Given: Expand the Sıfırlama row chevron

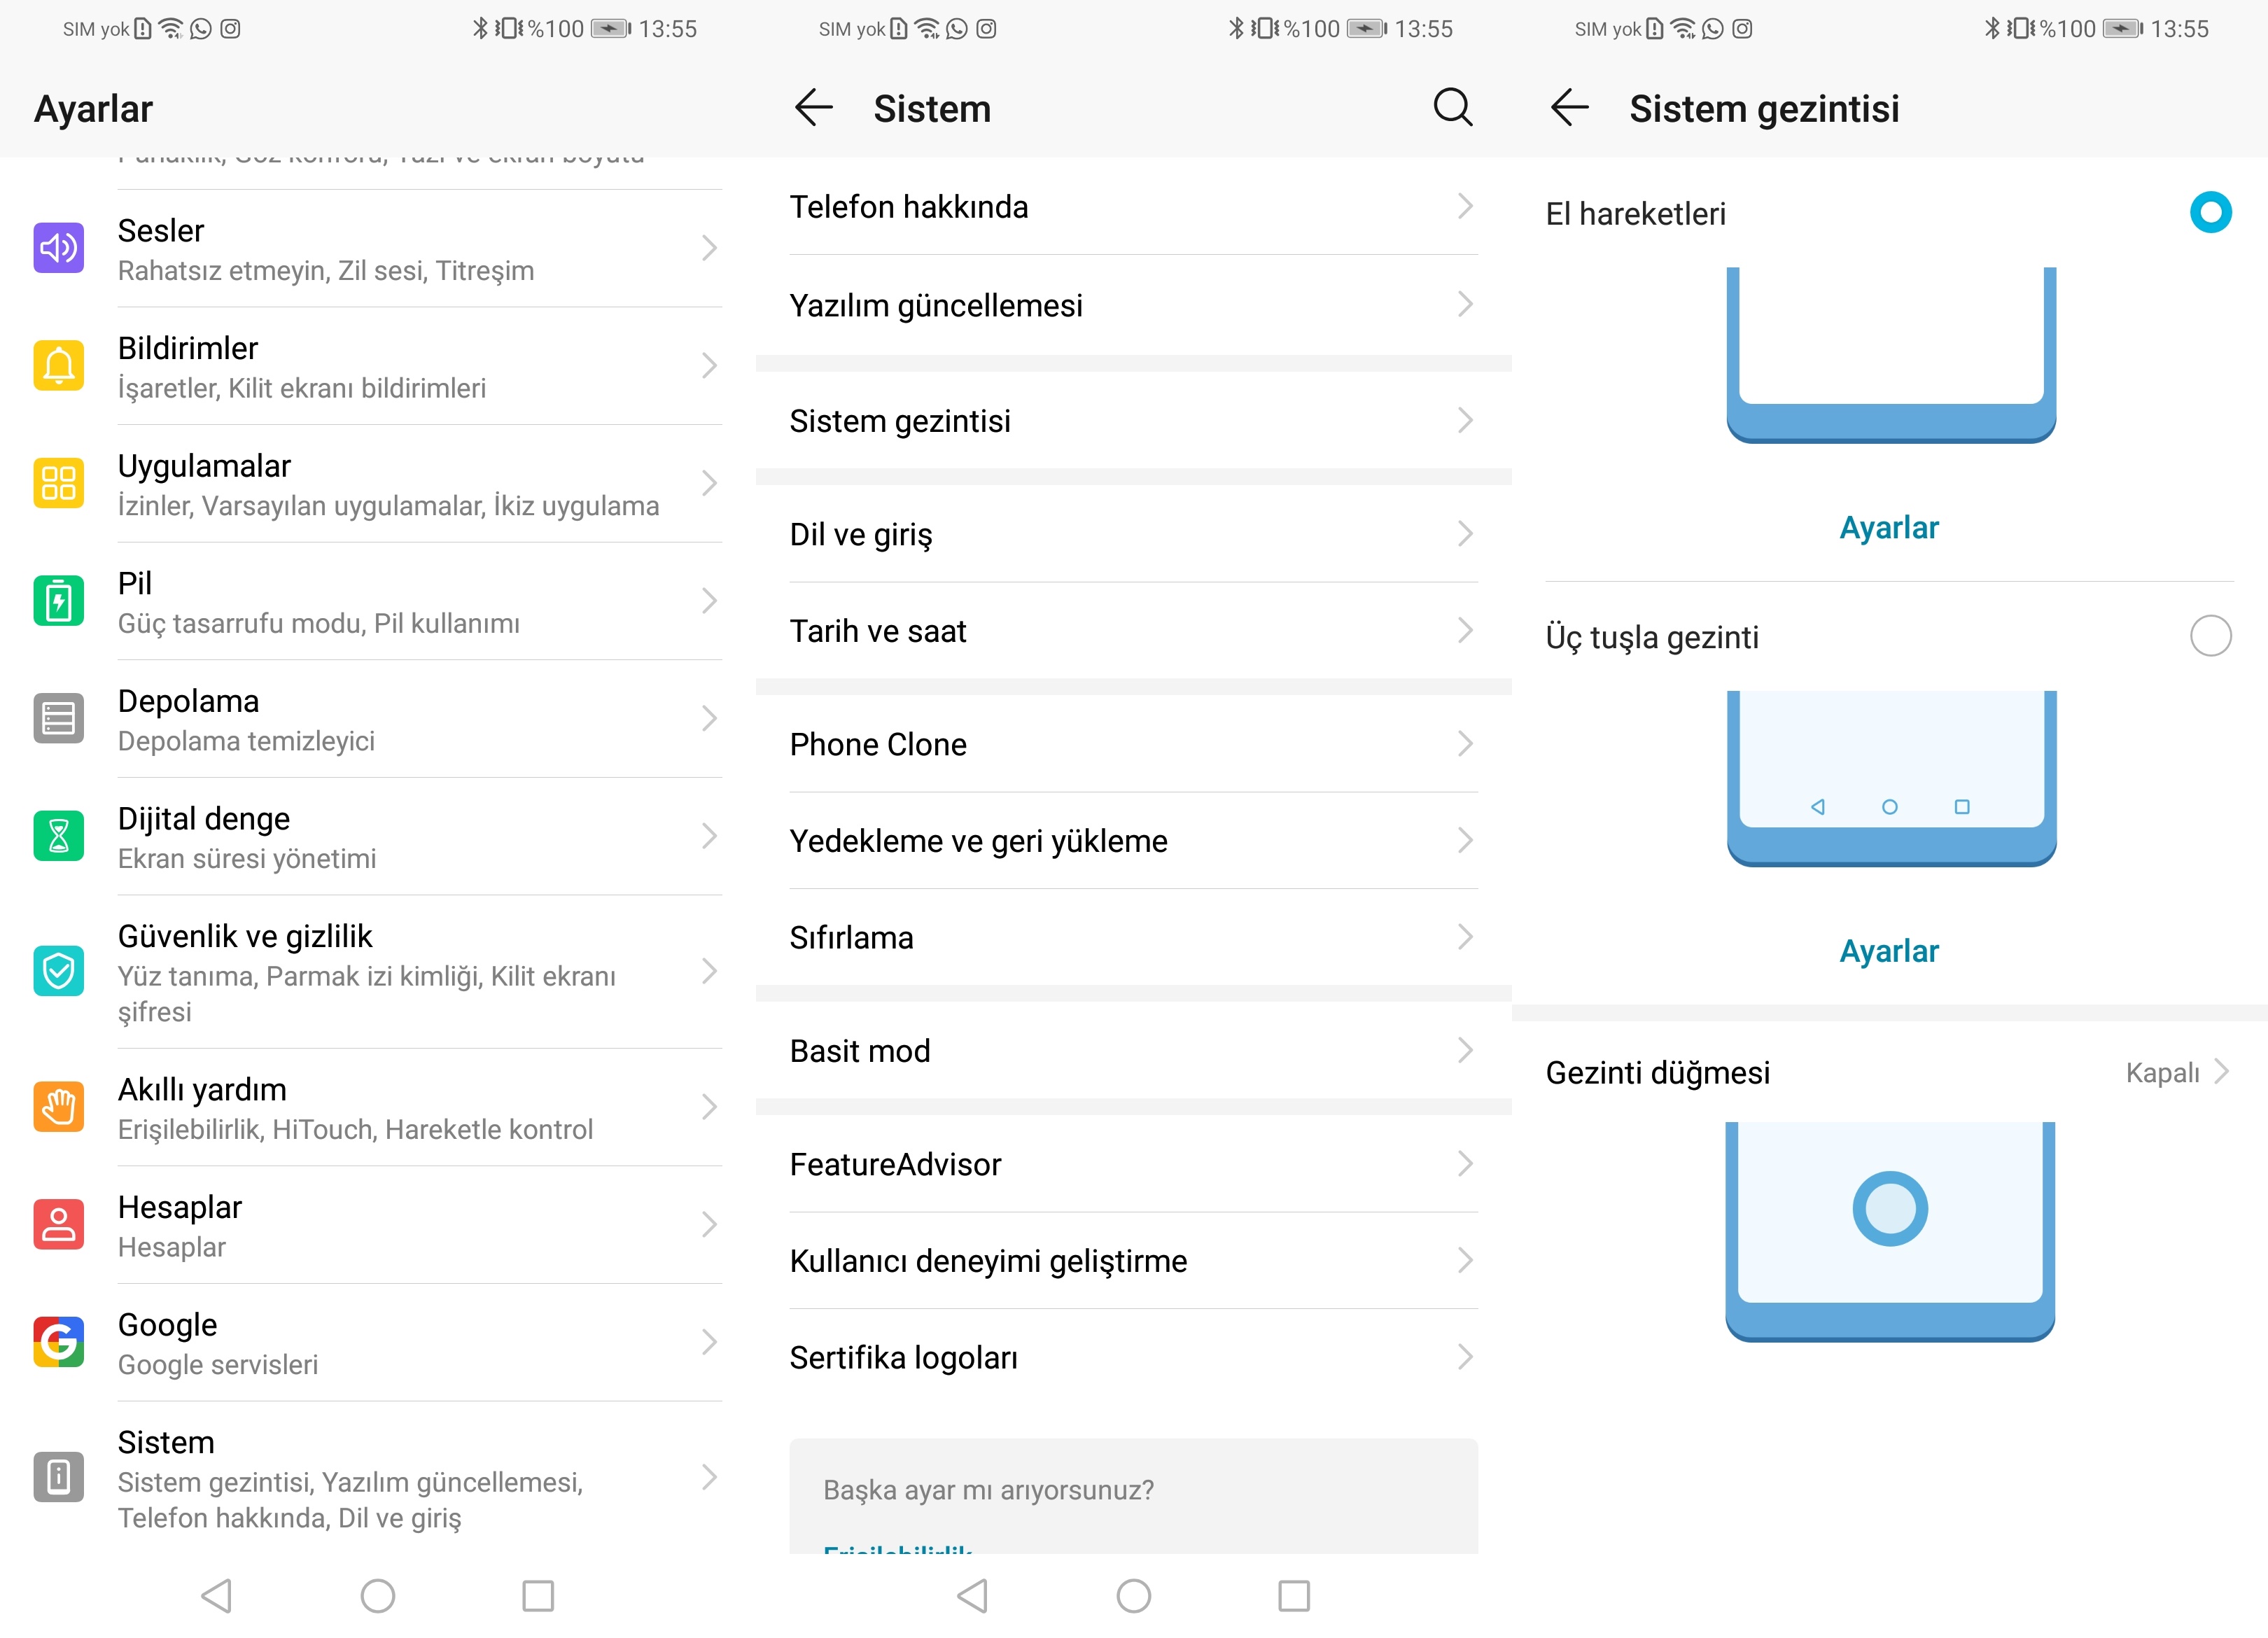Looking at the screenshot, I should [x=1465, y=937].
